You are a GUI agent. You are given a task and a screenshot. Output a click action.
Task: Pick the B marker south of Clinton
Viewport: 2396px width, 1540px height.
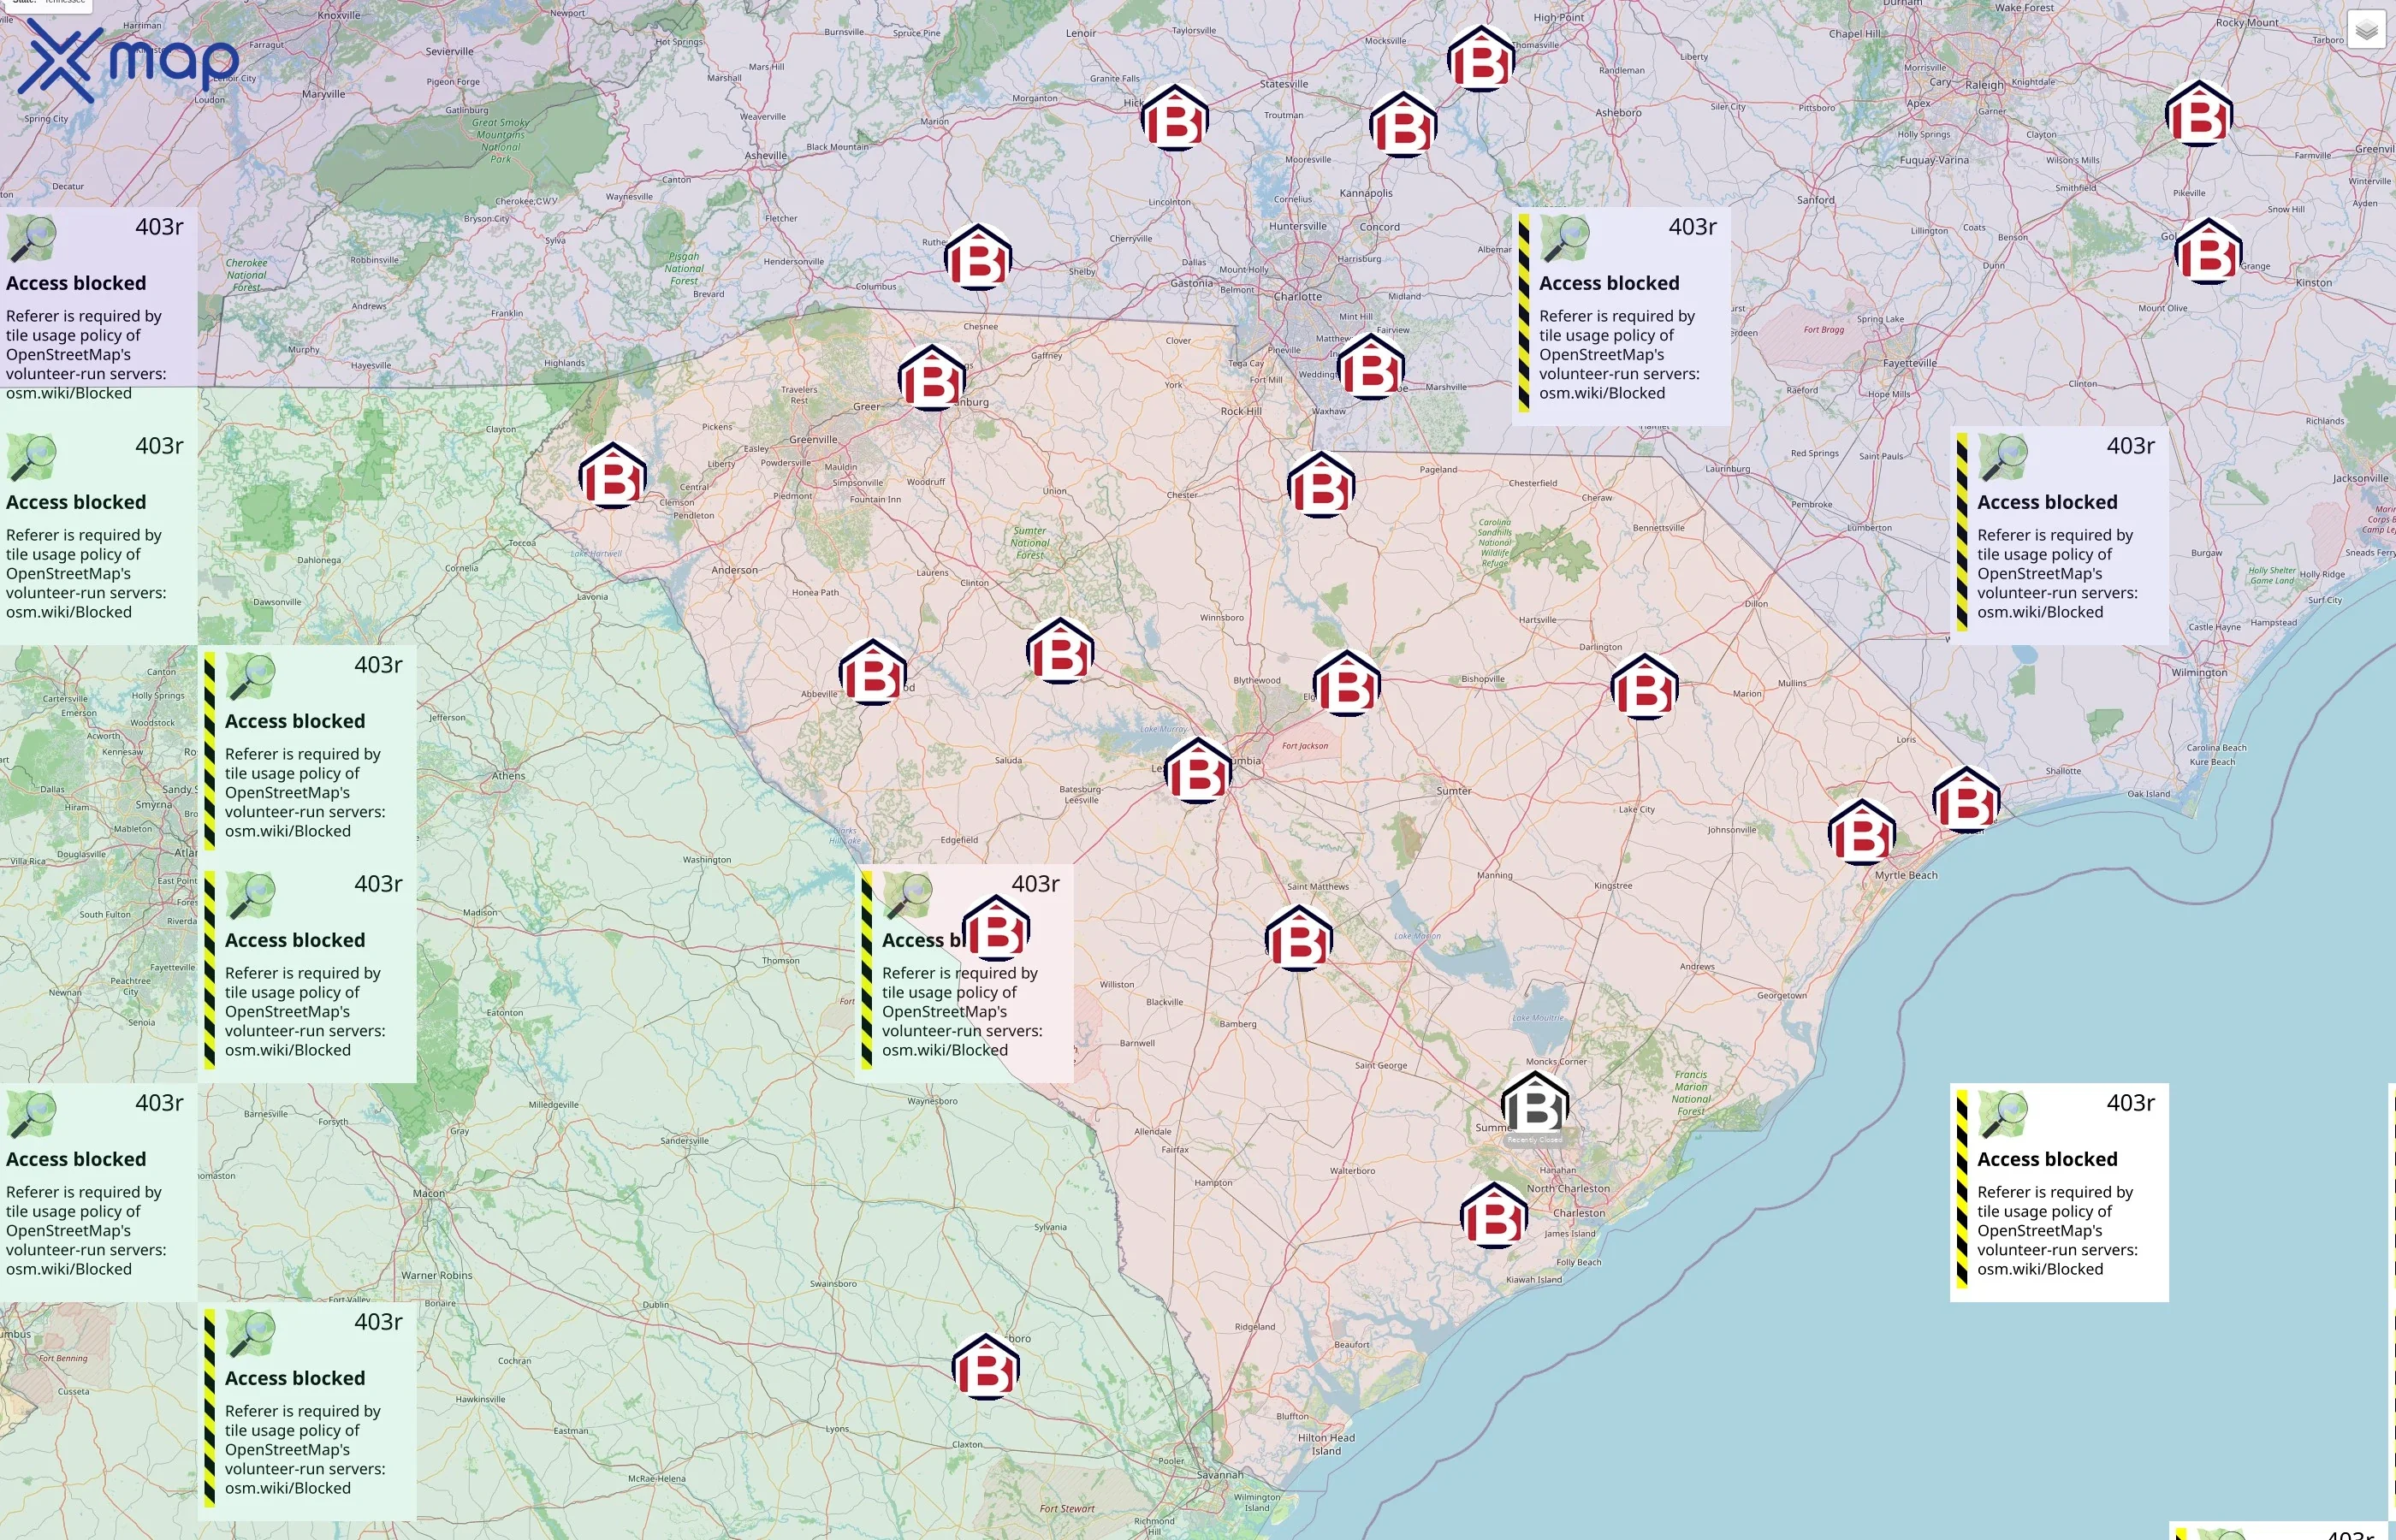[1060, 651]
